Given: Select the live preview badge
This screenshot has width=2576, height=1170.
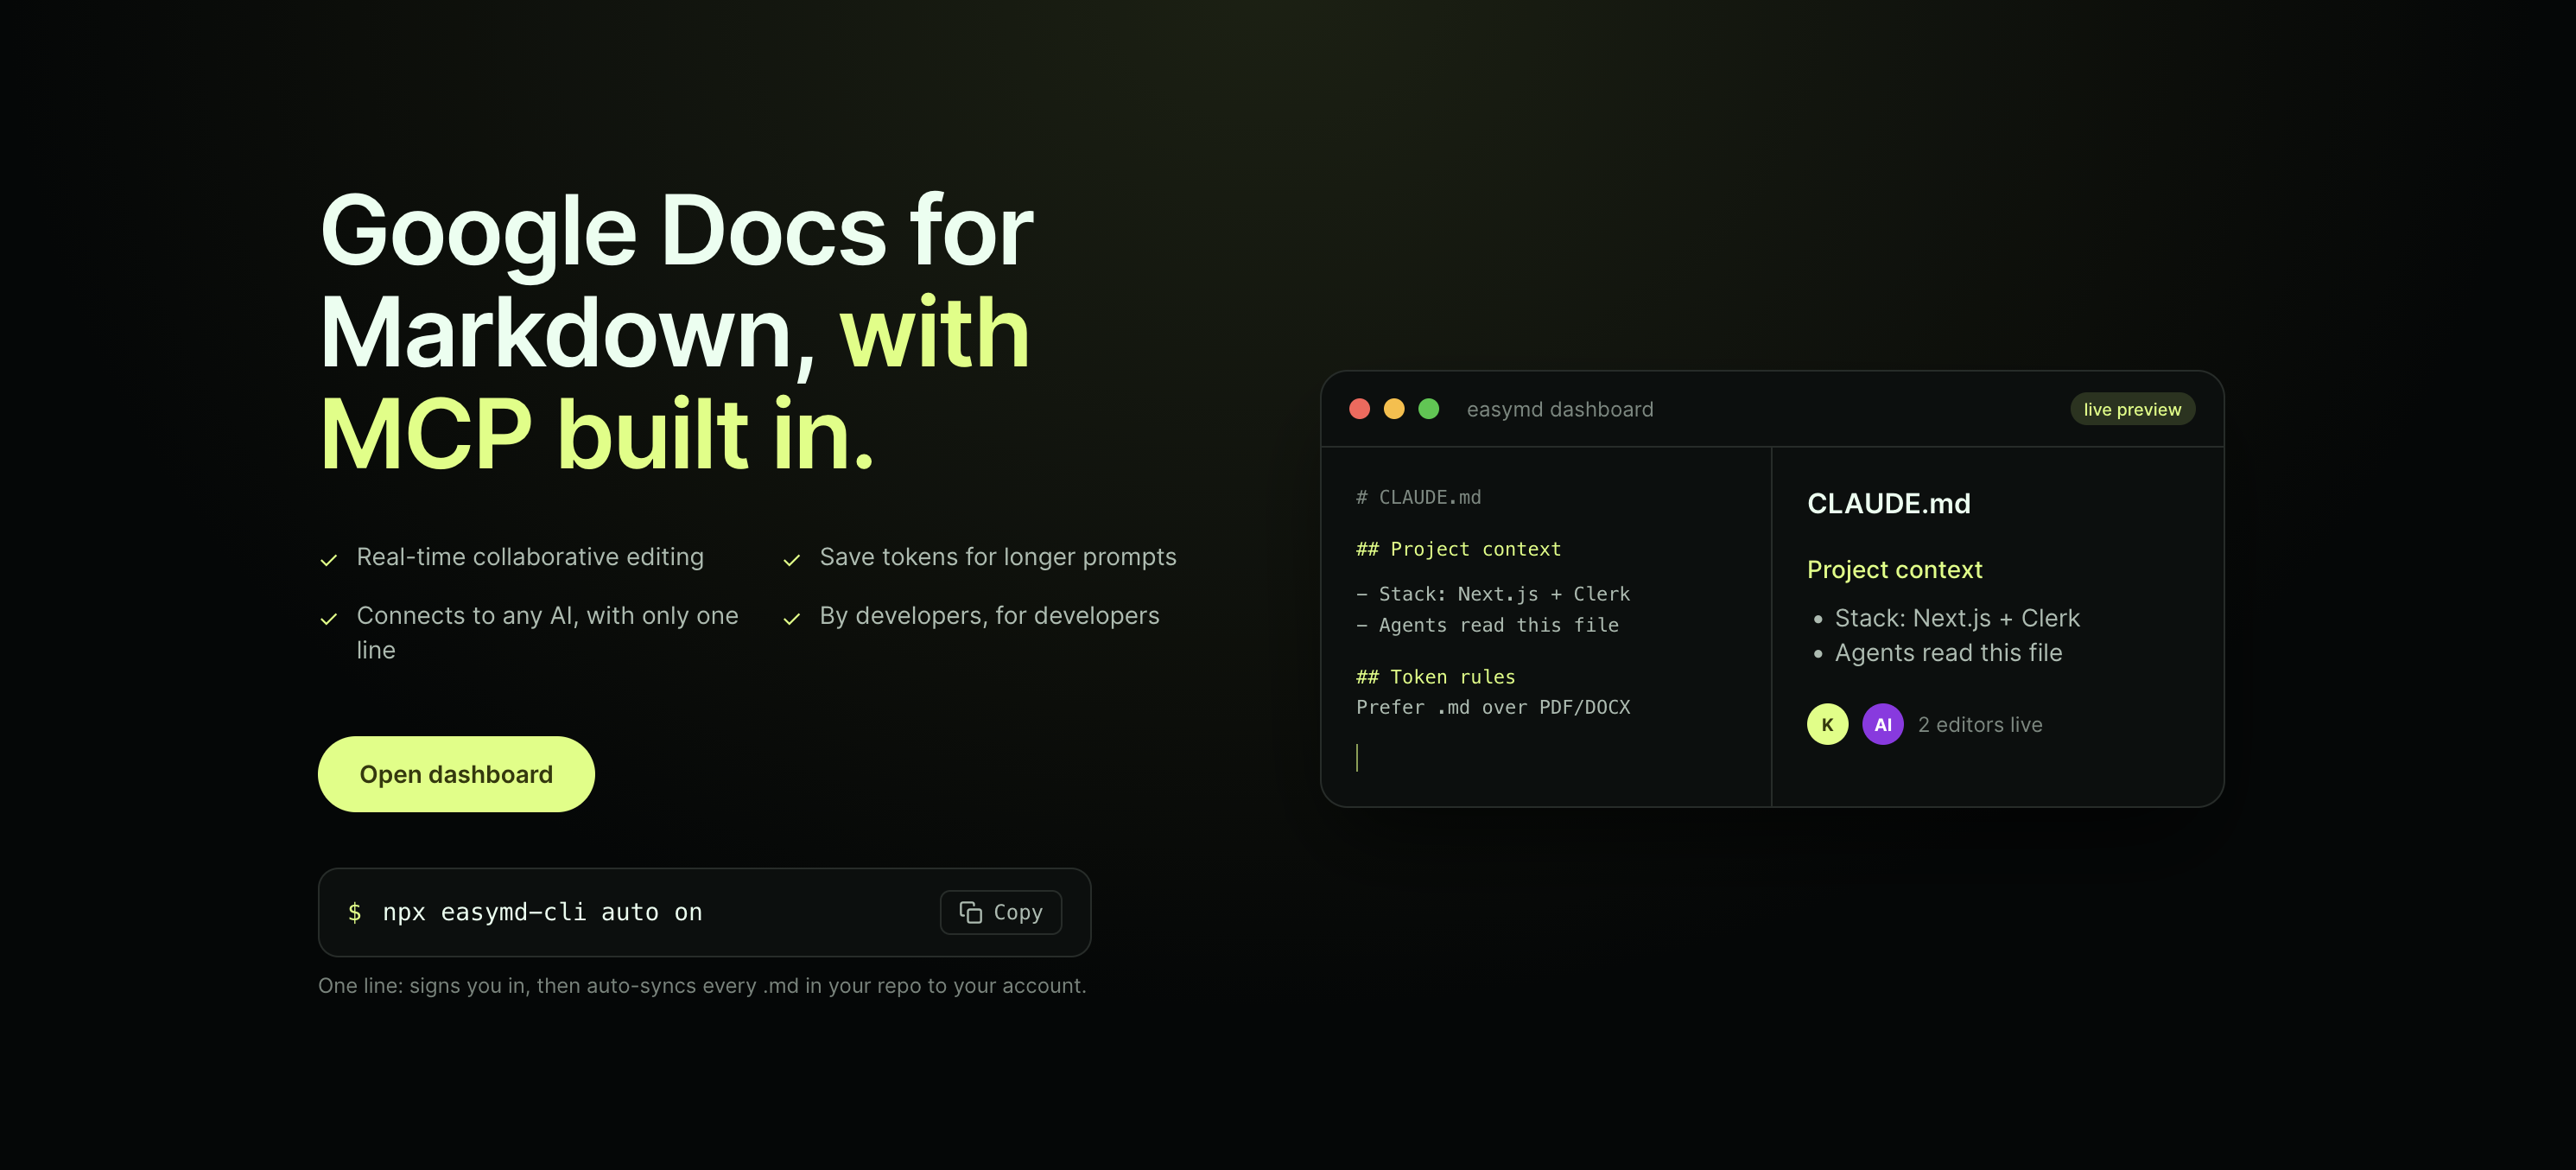Looking at the screenshot, I should [x=2132, y=409].
